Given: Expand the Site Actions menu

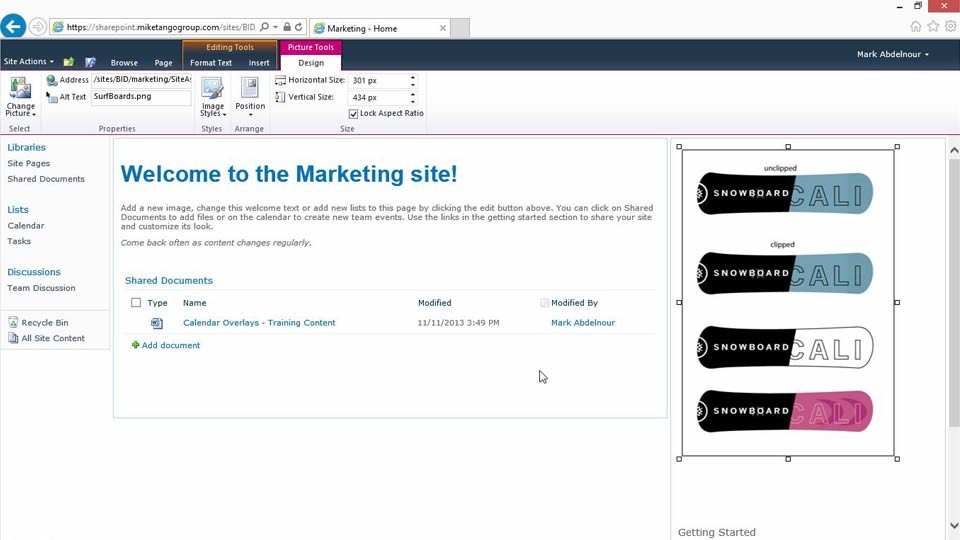Looking at the screenshot, I should (x=28, y=62).
